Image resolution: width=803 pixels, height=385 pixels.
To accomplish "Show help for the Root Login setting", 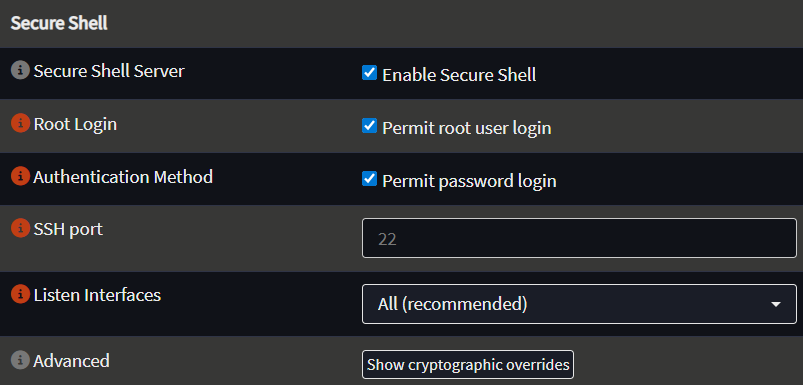I will pyautogui.click(x=20, y=123).
